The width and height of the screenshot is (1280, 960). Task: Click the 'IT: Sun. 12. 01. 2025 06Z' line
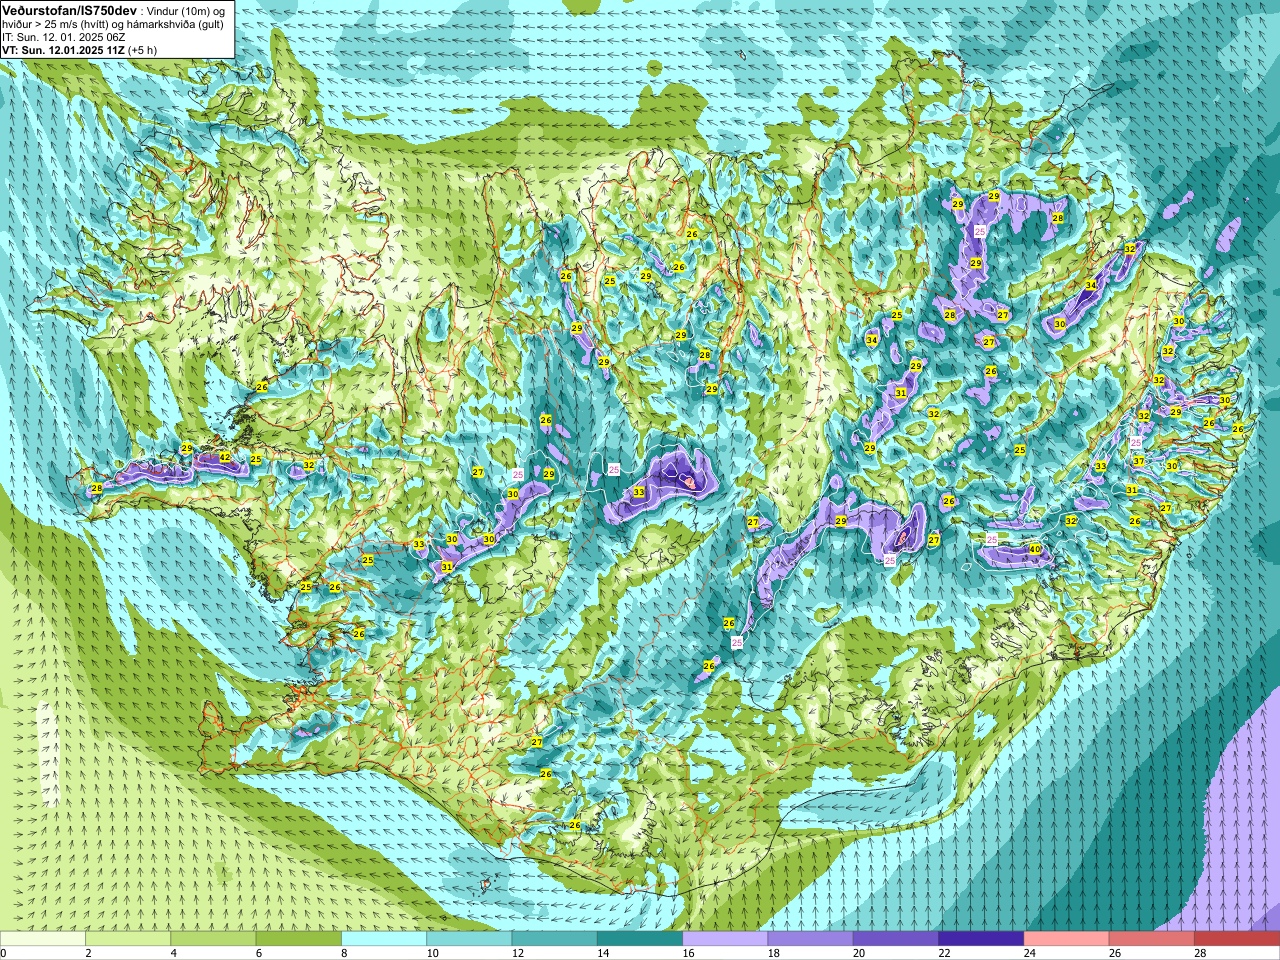pos(63,36)
